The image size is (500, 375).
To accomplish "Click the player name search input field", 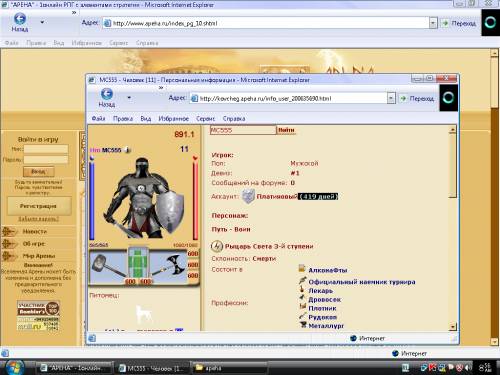I will pyautogui.click(x=243, y=130).
